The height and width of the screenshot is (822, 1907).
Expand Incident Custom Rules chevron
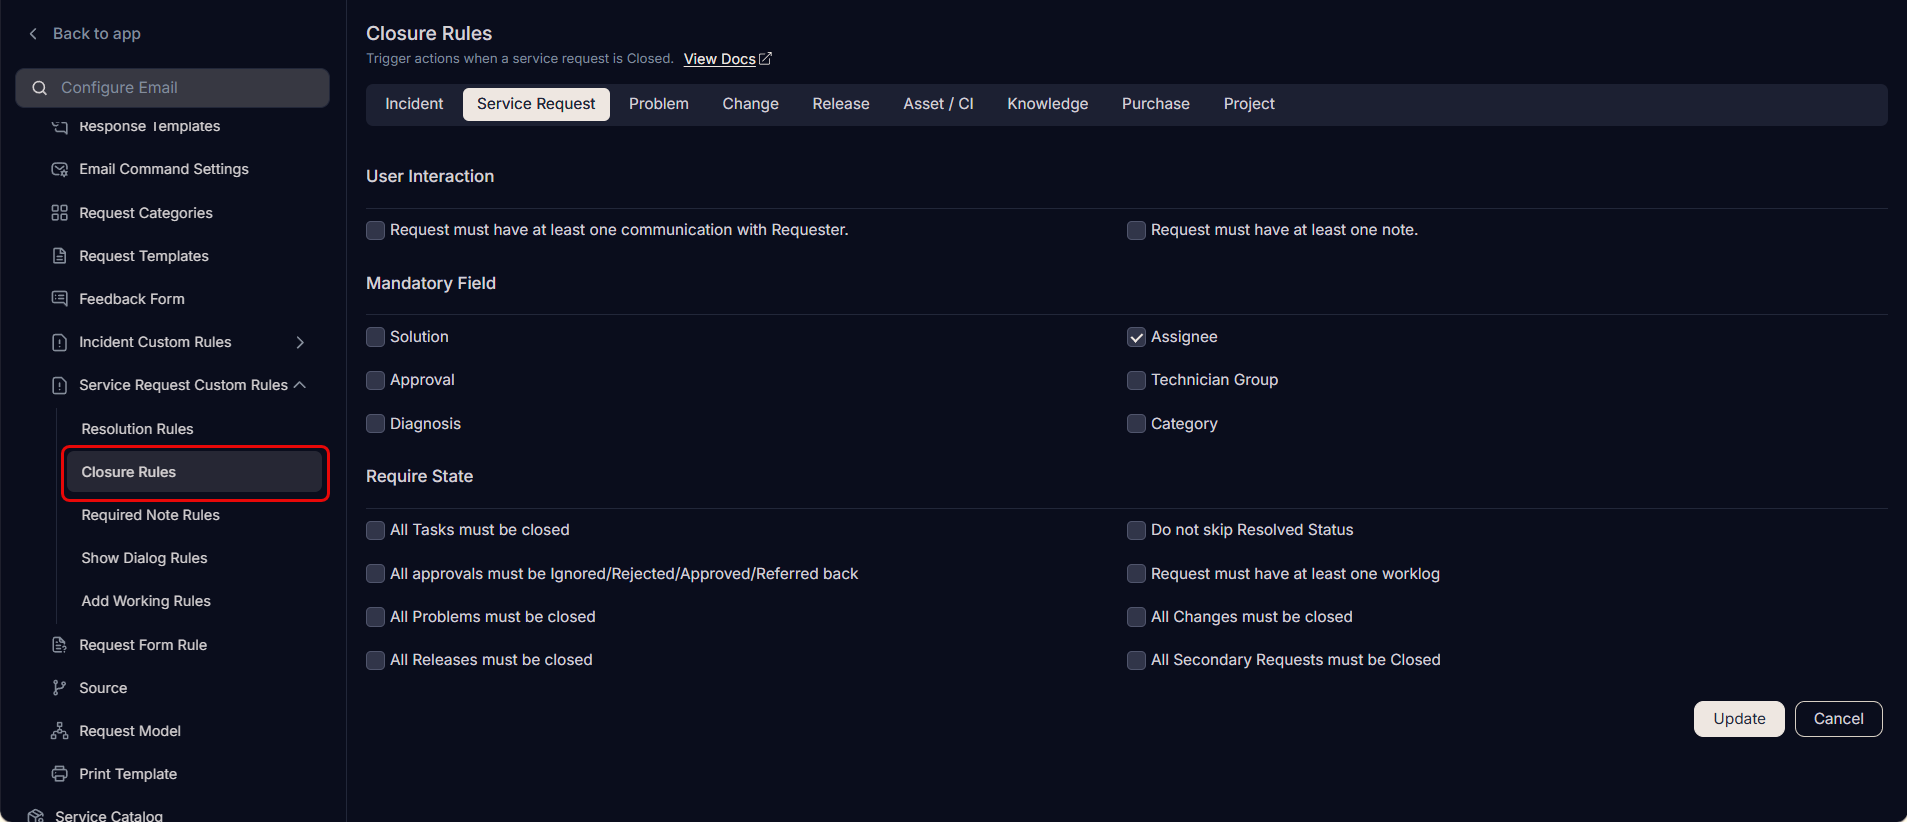click(x=300, y=342)
